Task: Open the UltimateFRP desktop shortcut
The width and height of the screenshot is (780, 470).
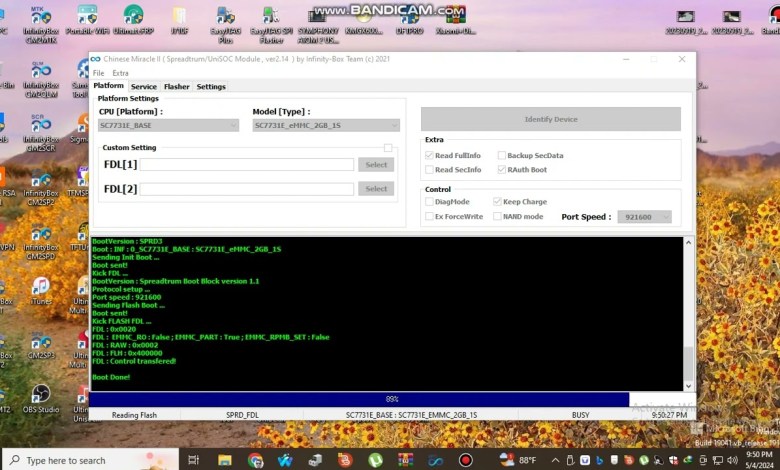Action: [x=133, y=21]
